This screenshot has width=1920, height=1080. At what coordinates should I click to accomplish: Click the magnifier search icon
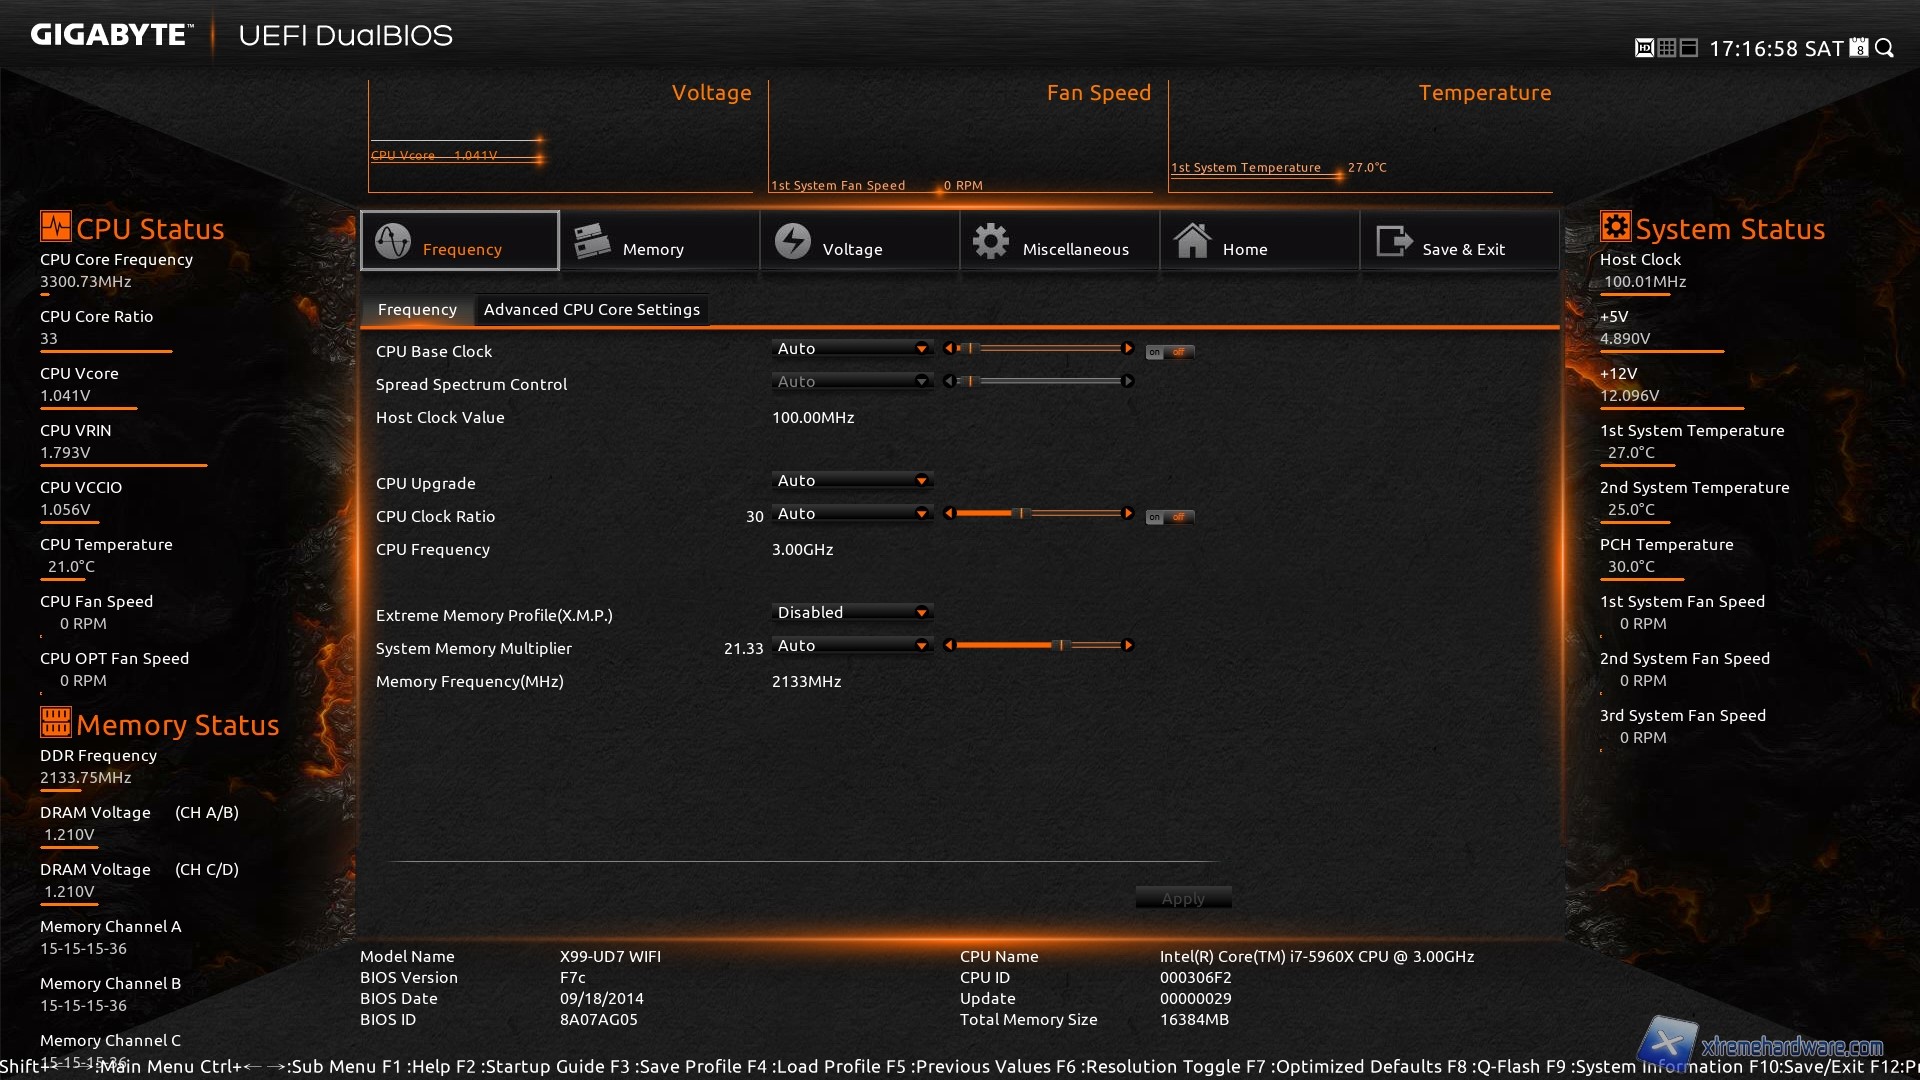click(1884, 48)
